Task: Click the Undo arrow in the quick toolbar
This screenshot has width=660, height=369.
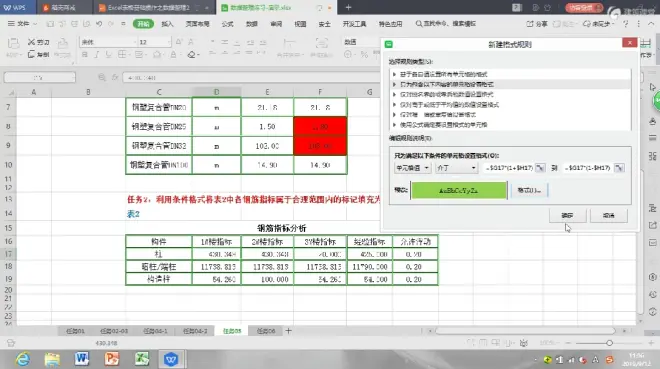Action: [99, 24]
